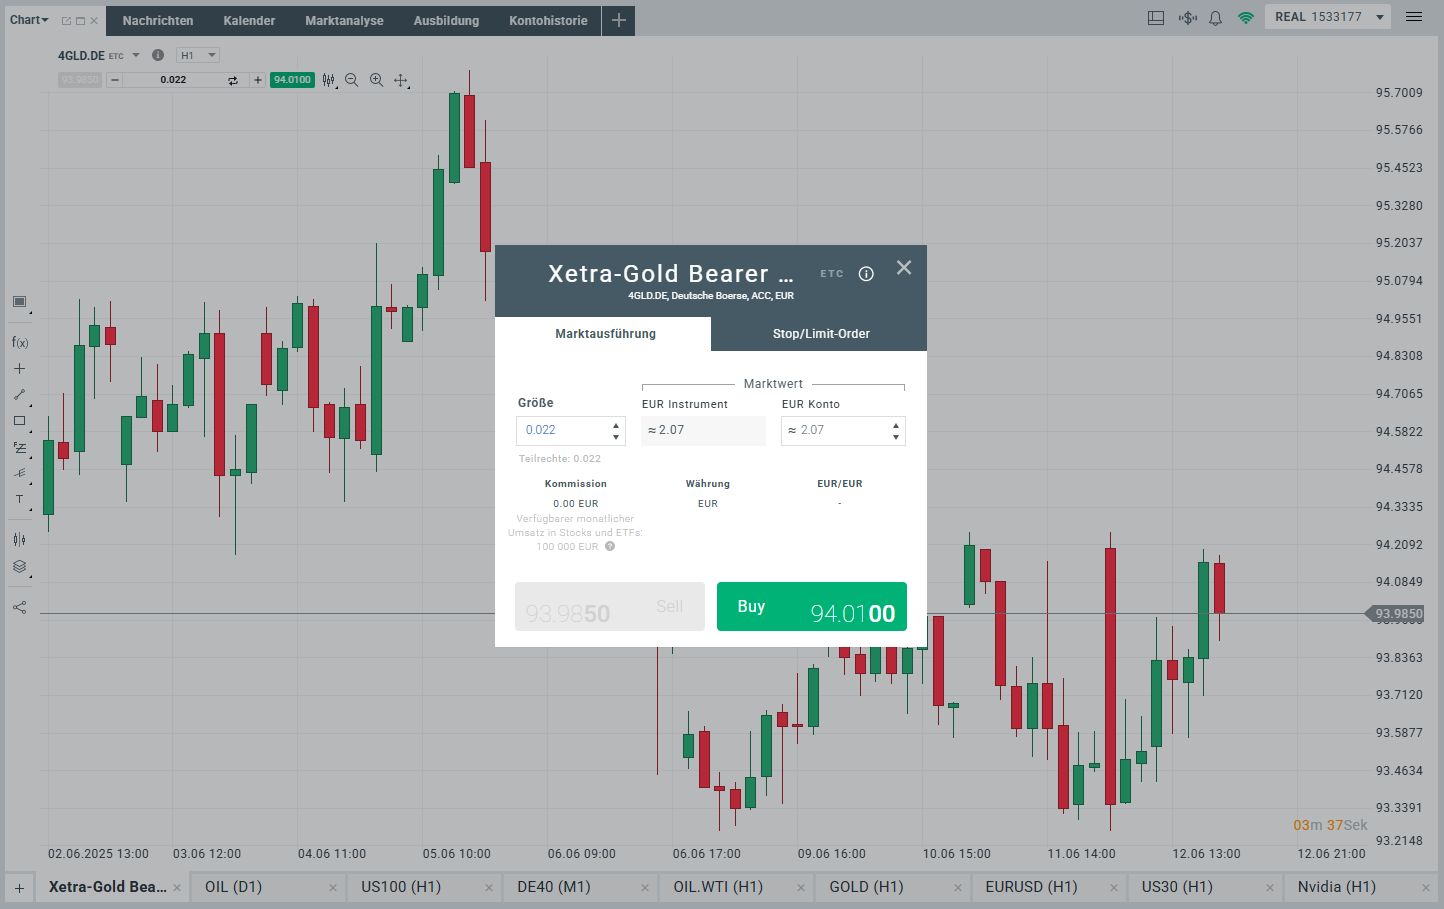This screenshot has width=1444, height=909.
Task: Open the chart layers icon on the left sidebar
Action: (20, 566)
